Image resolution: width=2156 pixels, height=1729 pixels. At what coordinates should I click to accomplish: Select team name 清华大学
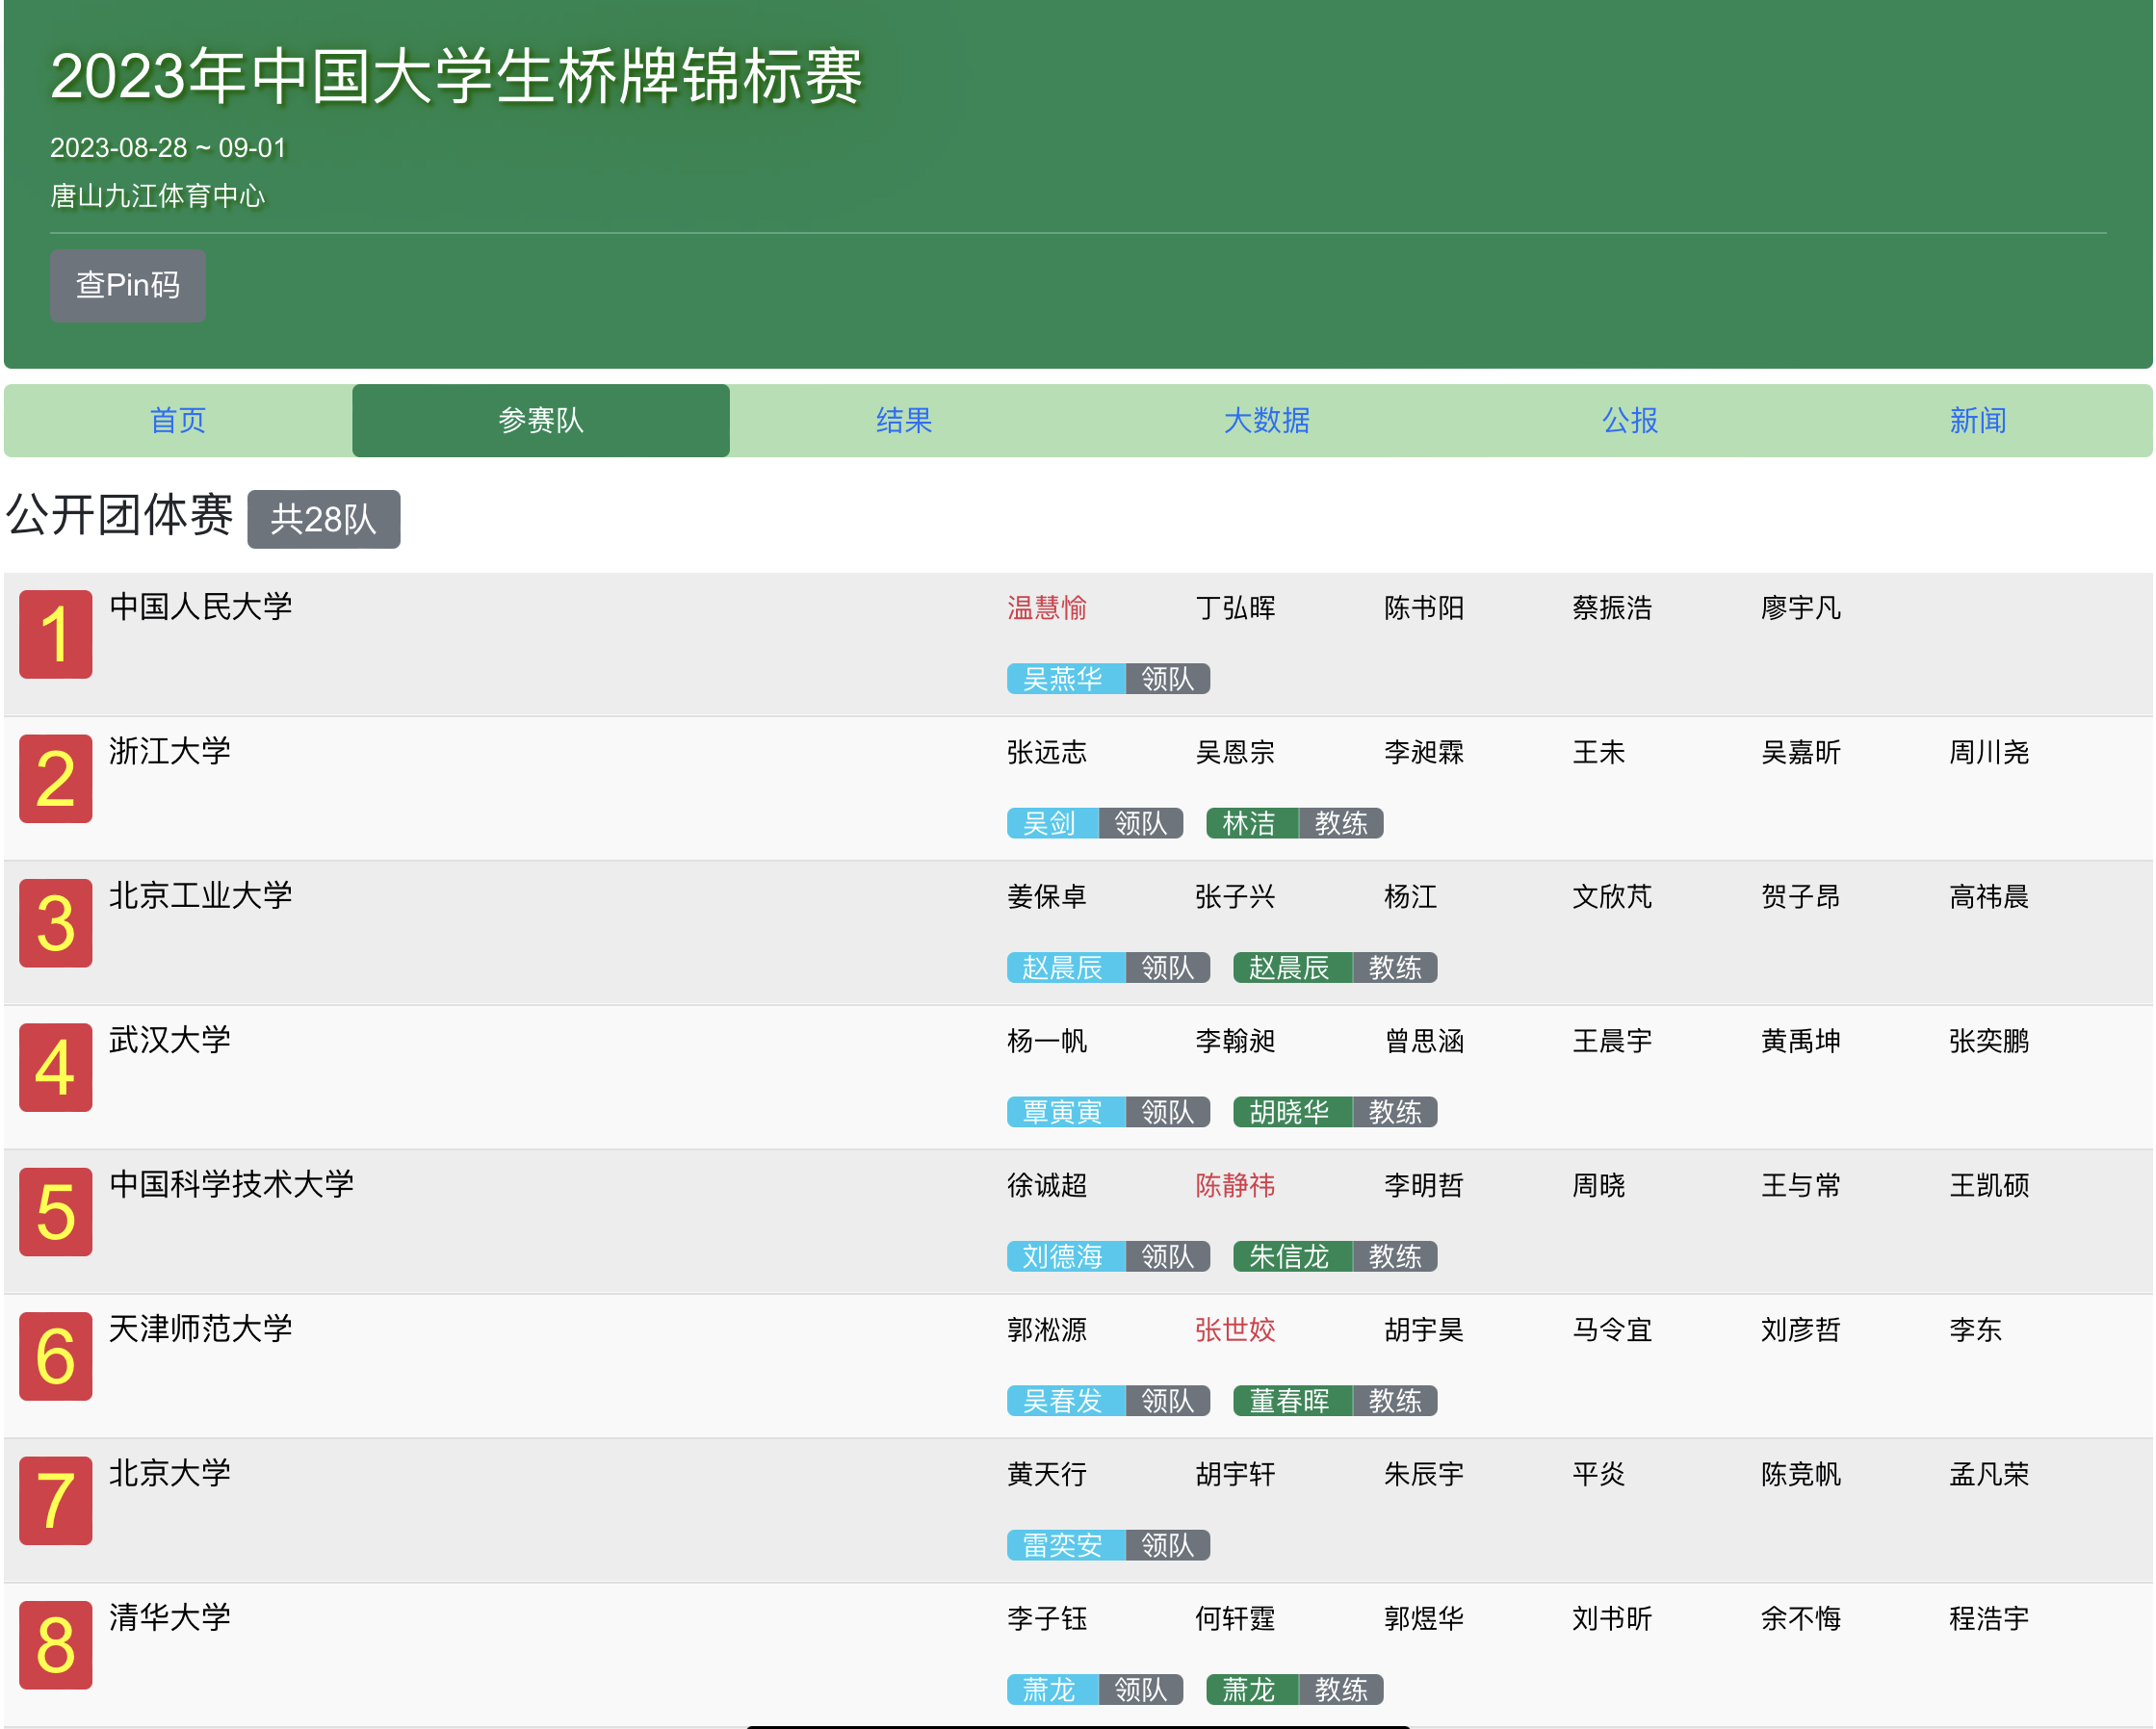tap(170, 1617)
